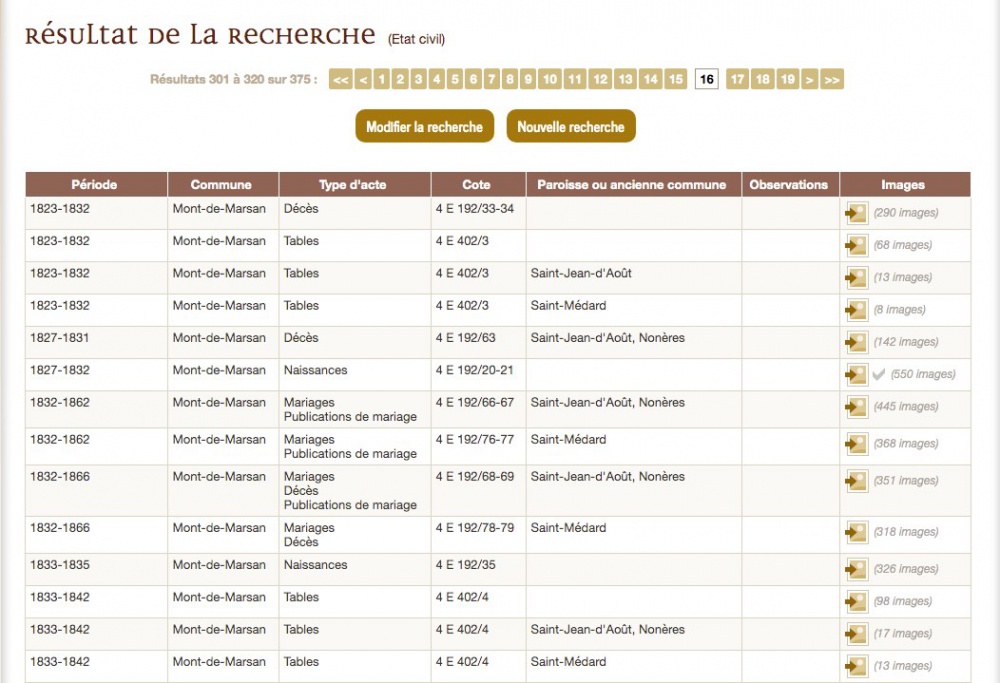Open viewer icon for Naissances 1827-1832 row
The height and width of the screenshot is (683, 1000).
point(856,375)
